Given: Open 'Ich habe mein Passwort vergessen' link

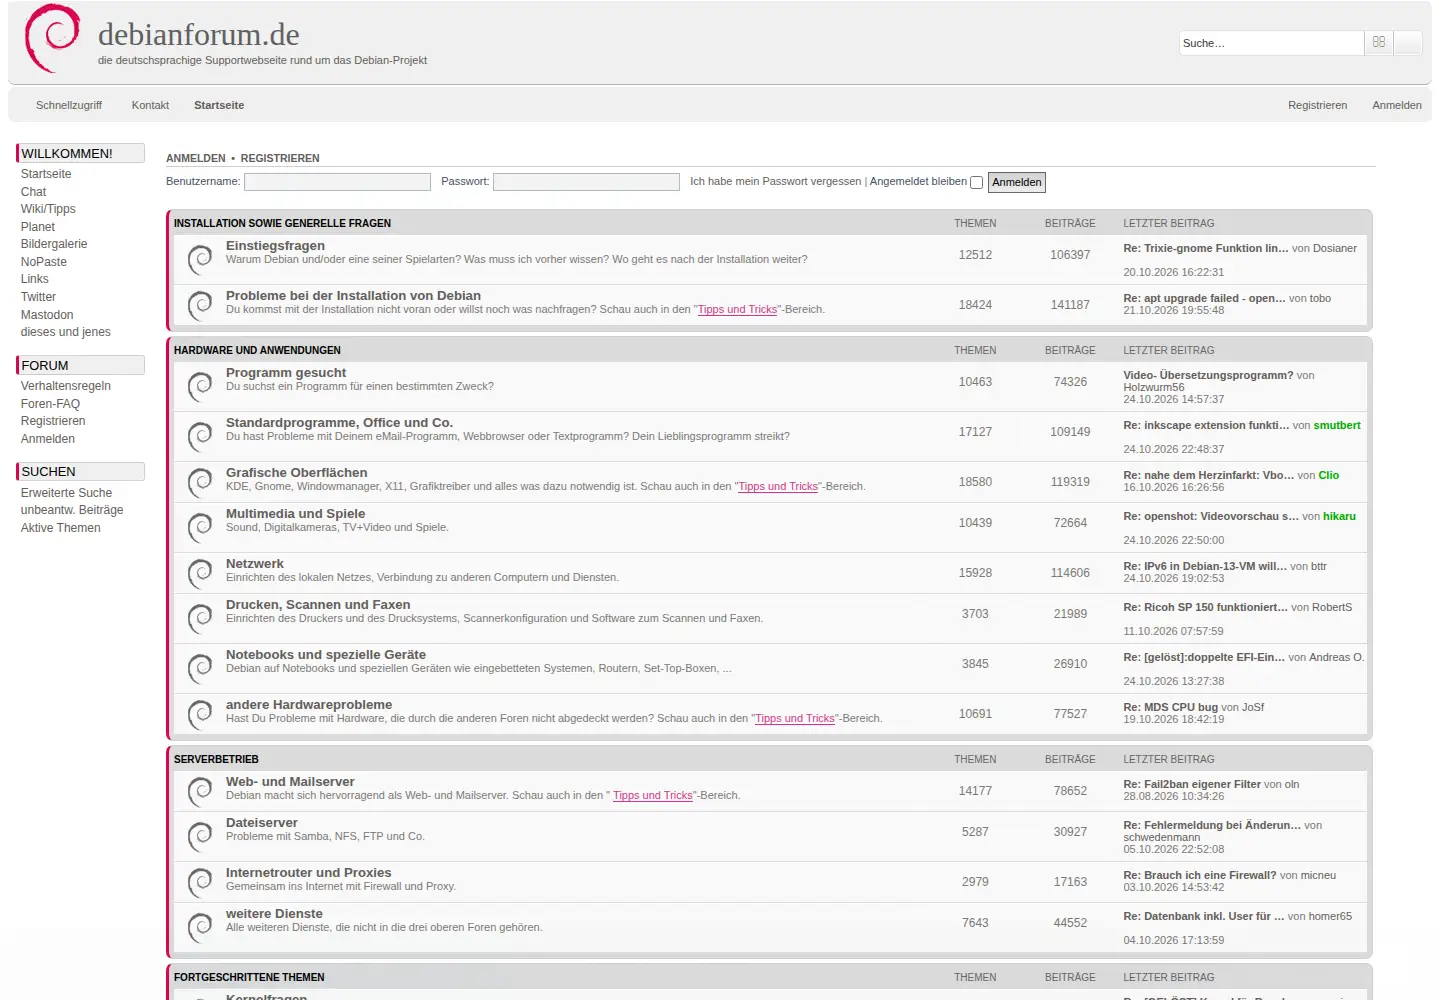Looking at the screenshot, I should click(x=775, y=181).
